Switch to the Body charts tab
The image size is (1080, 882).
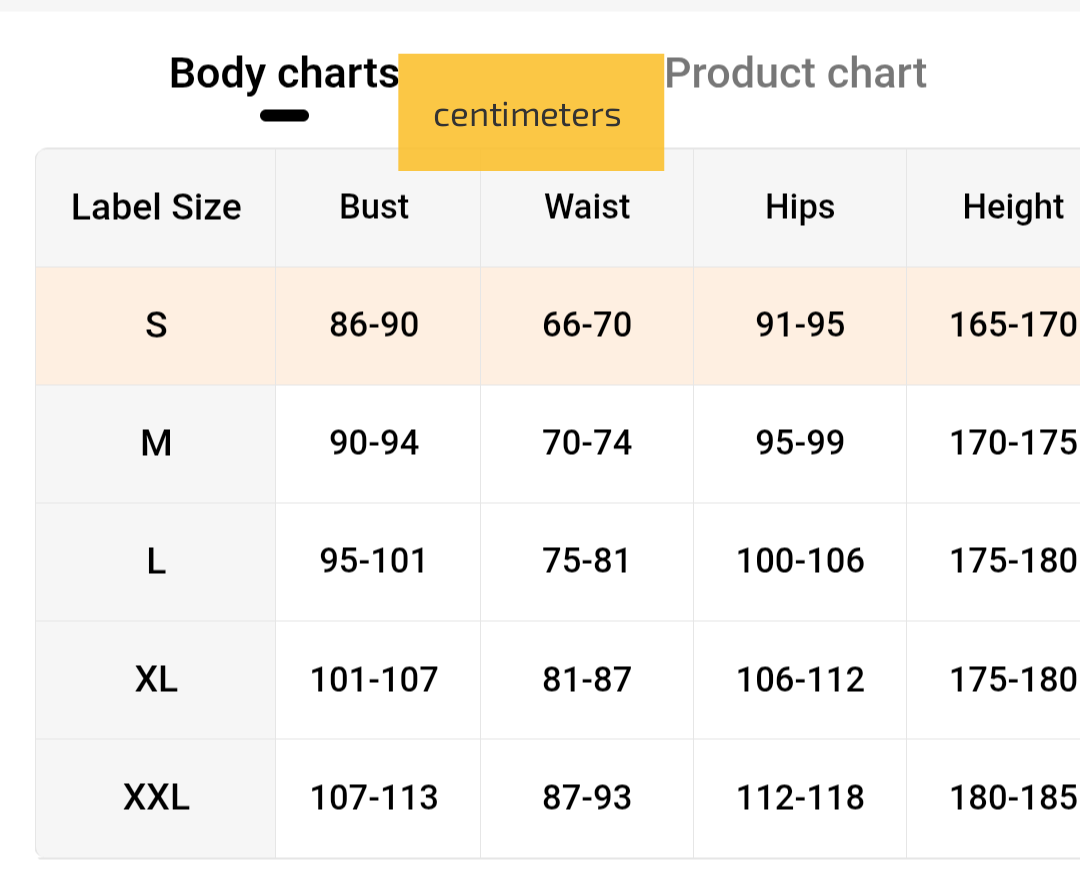point(284,75)
